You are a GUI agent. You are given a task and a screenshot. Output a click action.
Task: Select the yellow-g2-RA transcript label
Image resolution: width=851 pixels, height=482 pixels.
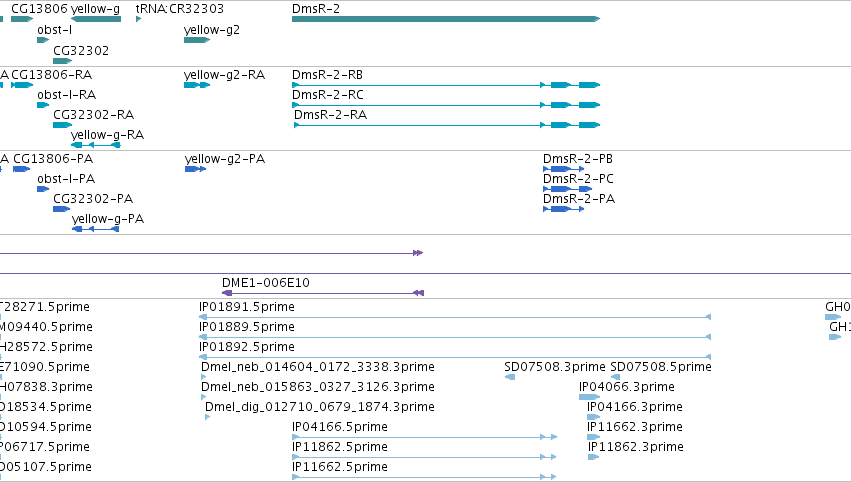[x=225, y=75]
